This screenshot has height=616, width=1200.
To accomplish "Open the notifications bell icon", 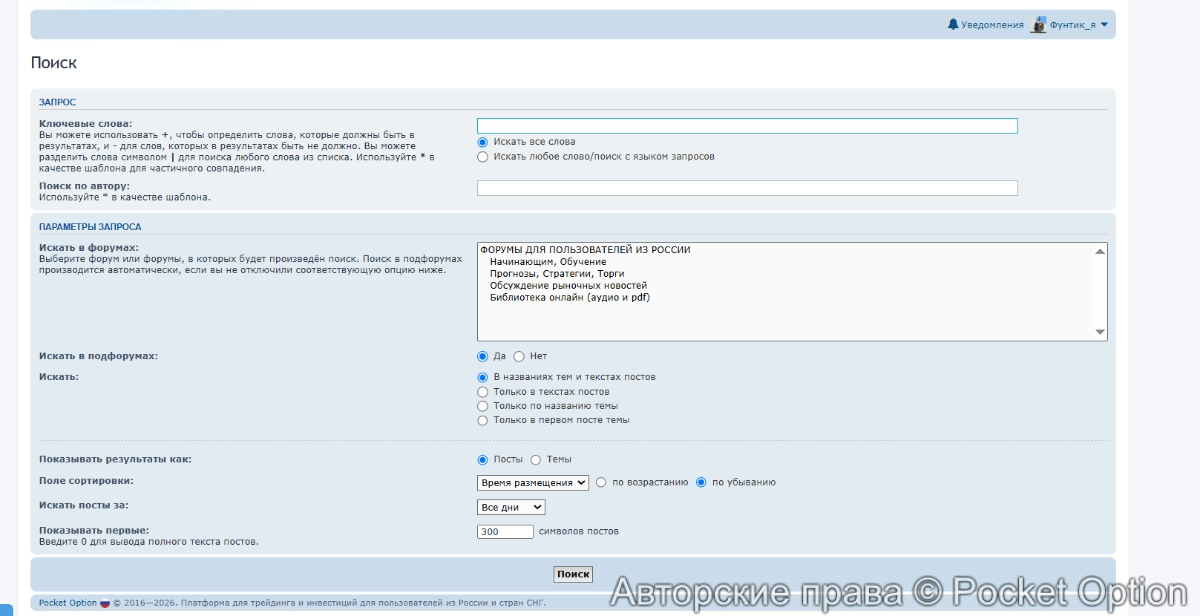I will (953, 24).
